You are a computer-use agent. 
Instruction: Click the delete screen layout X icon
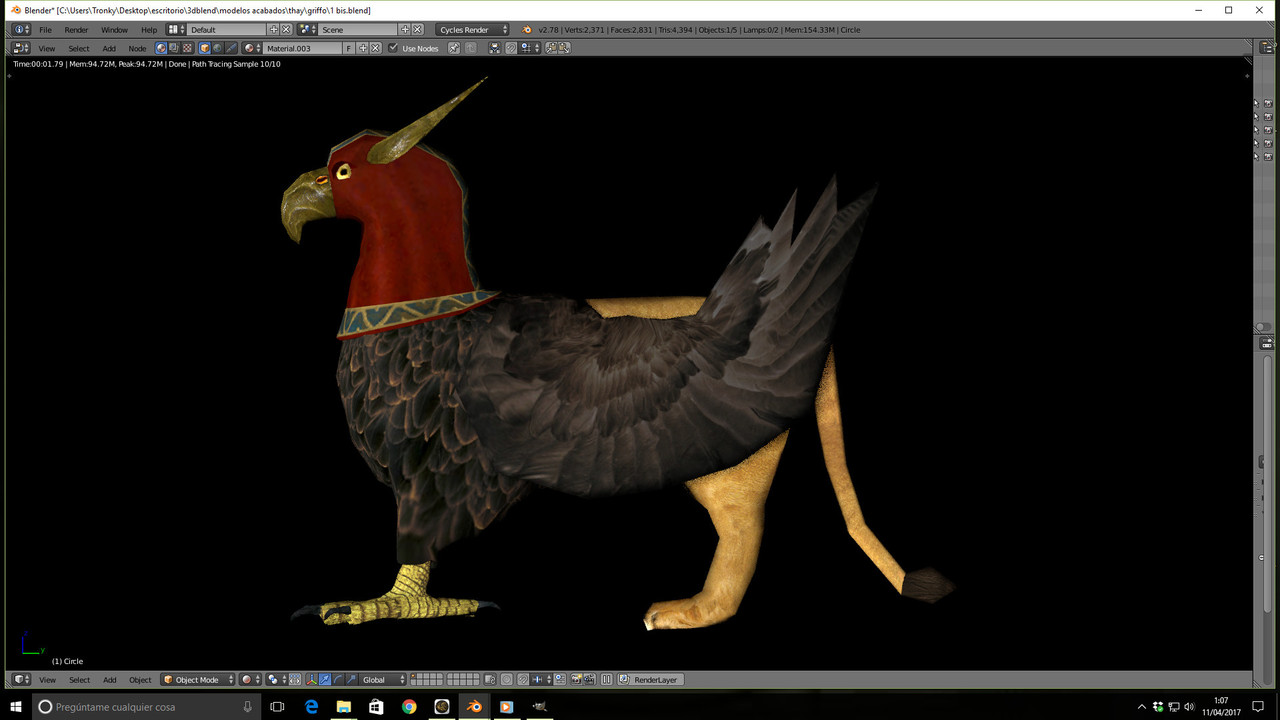(x=286, y=30)
